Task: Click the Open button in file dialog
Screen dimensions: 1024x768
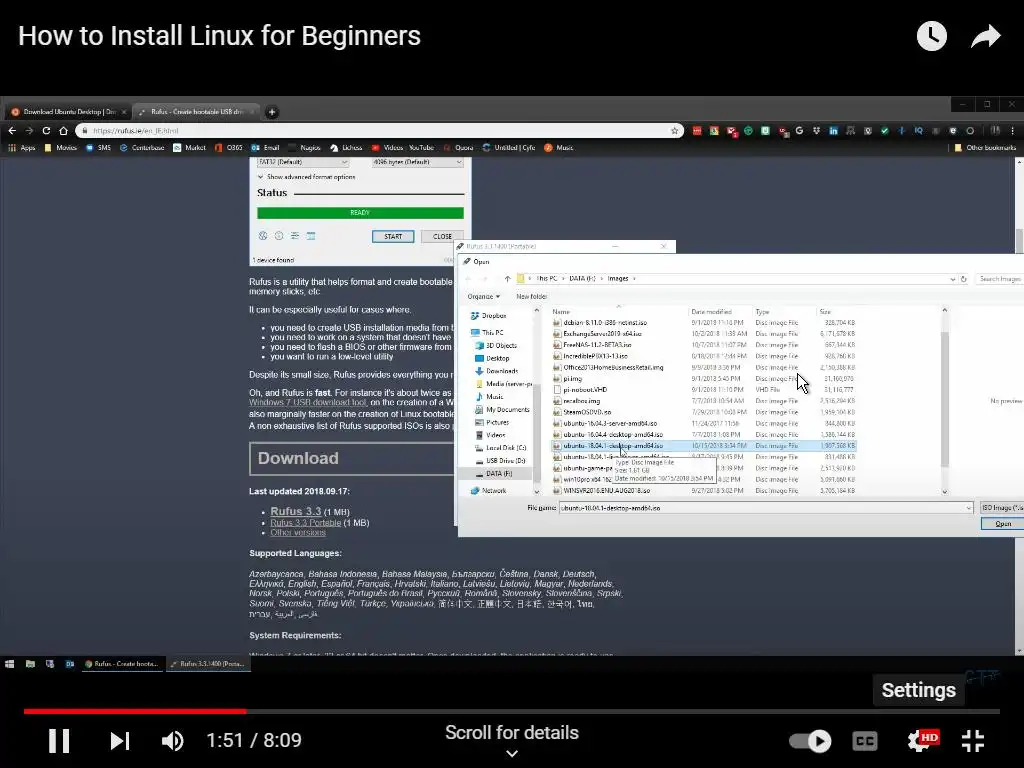Action: (x=1002, y=524)
